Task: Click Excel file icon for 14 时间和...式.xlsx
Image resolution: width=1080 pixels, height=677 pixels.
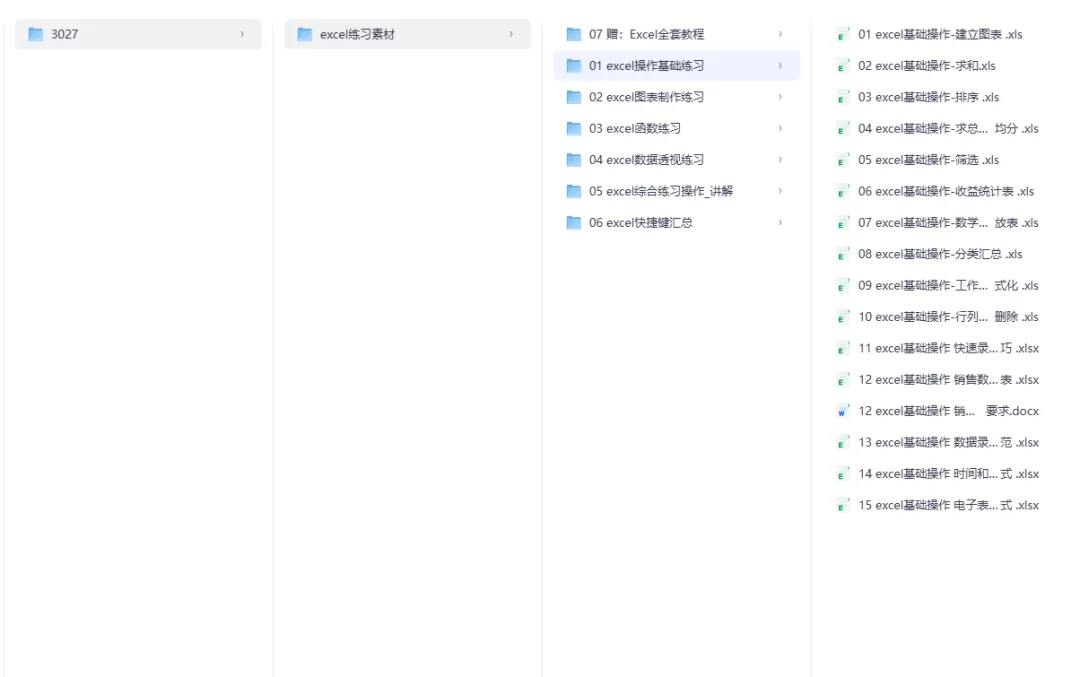Action: coord(843,474)
